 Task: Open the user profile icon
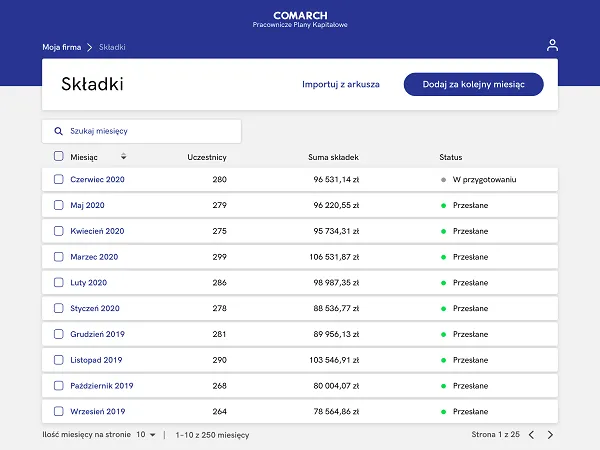click(552, 45)
